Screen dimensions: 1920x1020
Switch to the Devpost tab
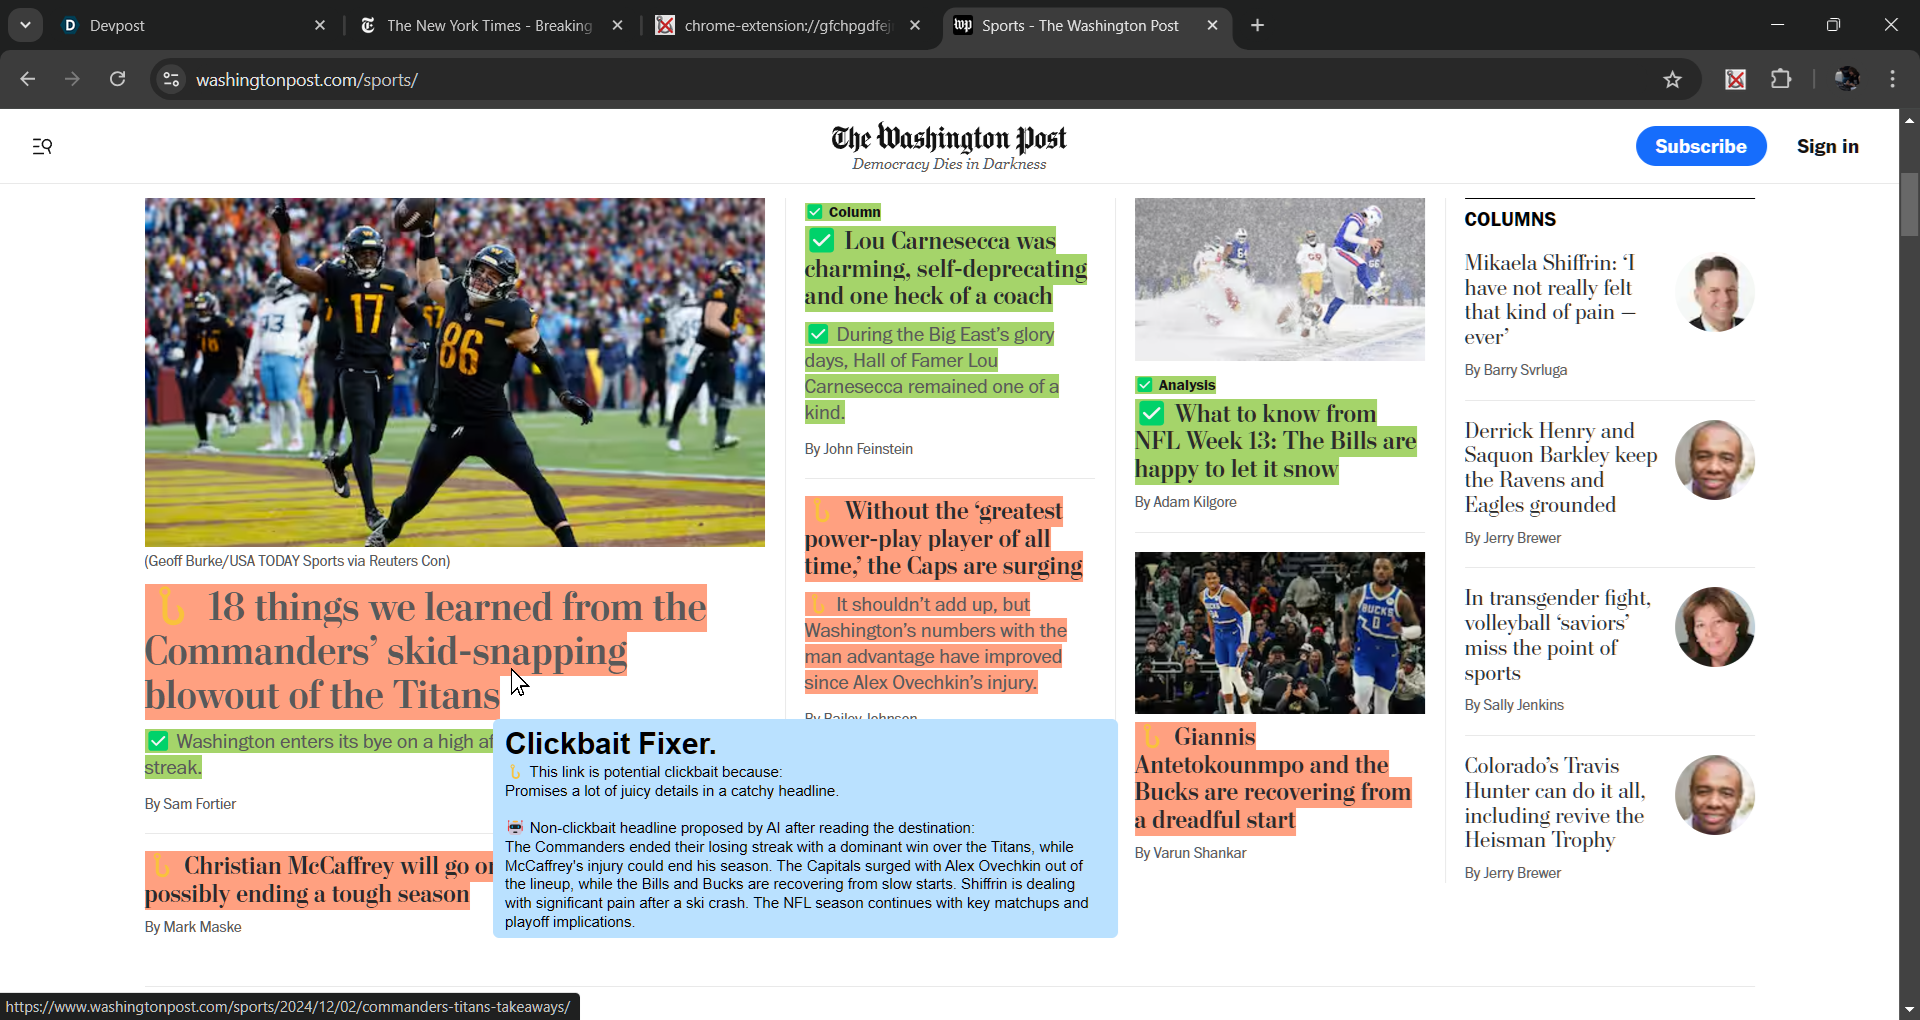190,25
